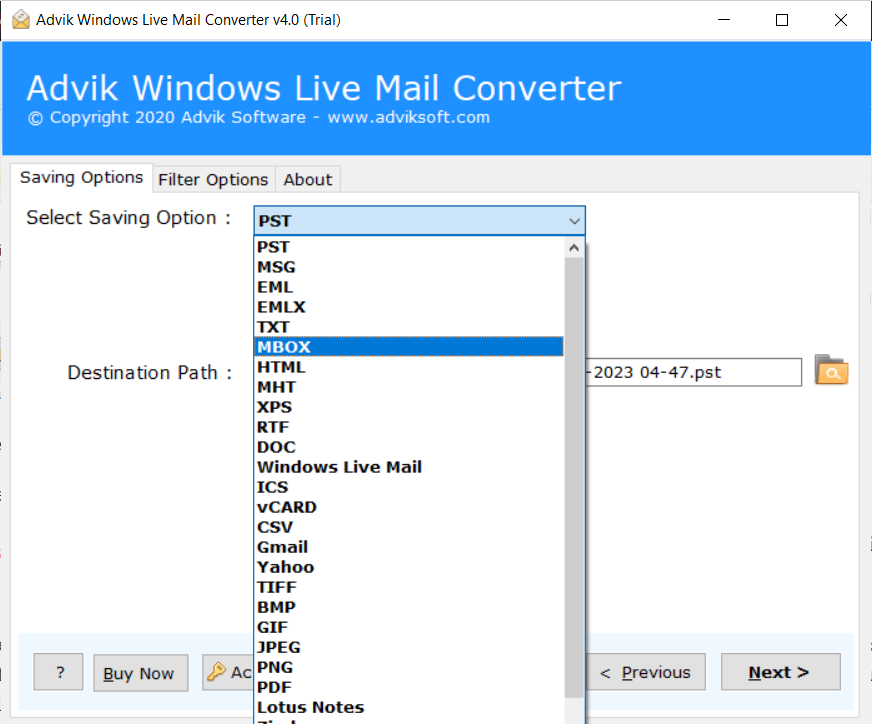Choose MSG from the saving list
Viewport: 872px width, 724px height.
click(x=409, y=267)
